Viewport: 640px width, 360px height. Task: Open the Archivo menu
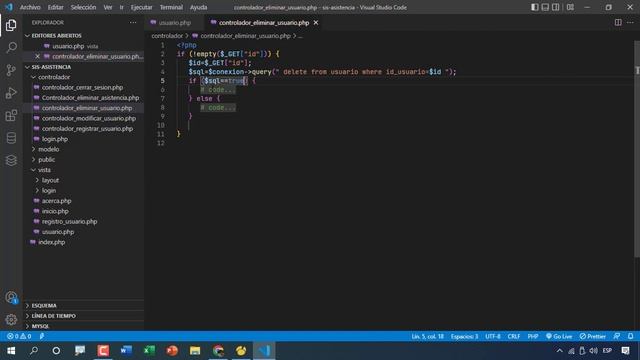coord(30,7)
